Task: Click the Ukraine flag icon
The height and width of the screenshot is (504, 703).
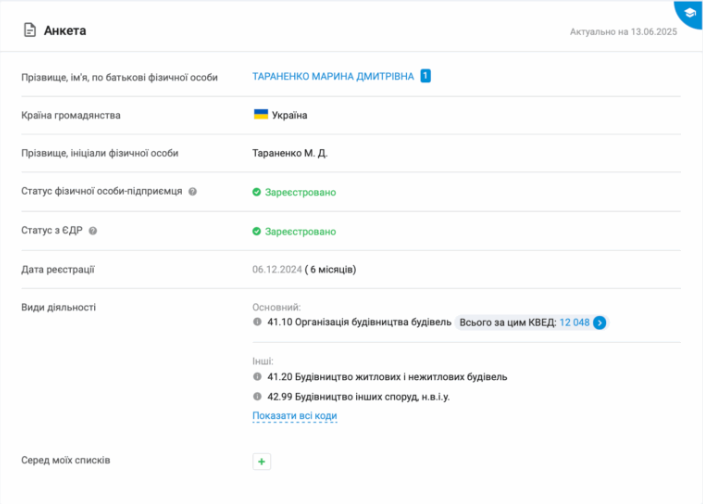Action: 261,114
